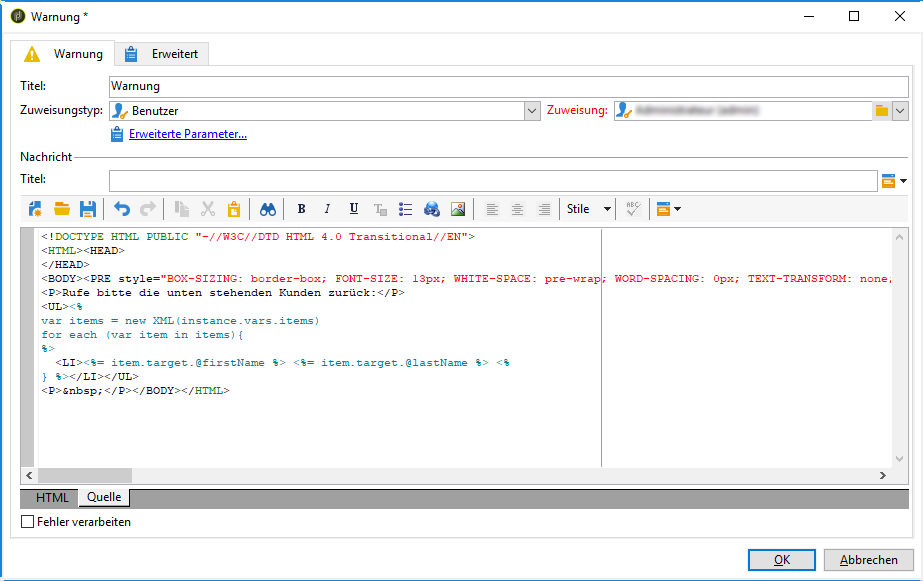923x581 pixels.
Task: Click the binoculars search icon
Action: tap(267, 209)
